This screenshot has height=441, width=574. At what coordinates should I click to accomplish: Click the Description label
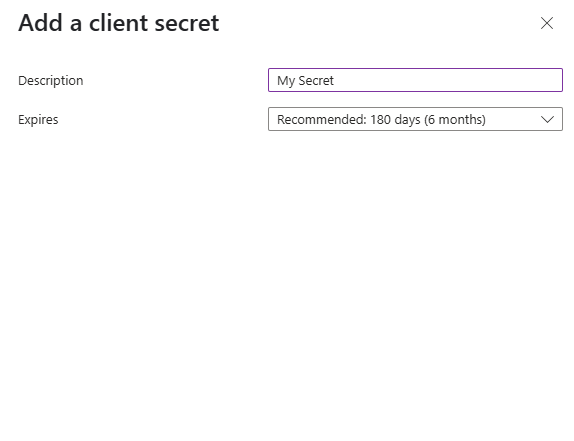click(x=51, y=81)
